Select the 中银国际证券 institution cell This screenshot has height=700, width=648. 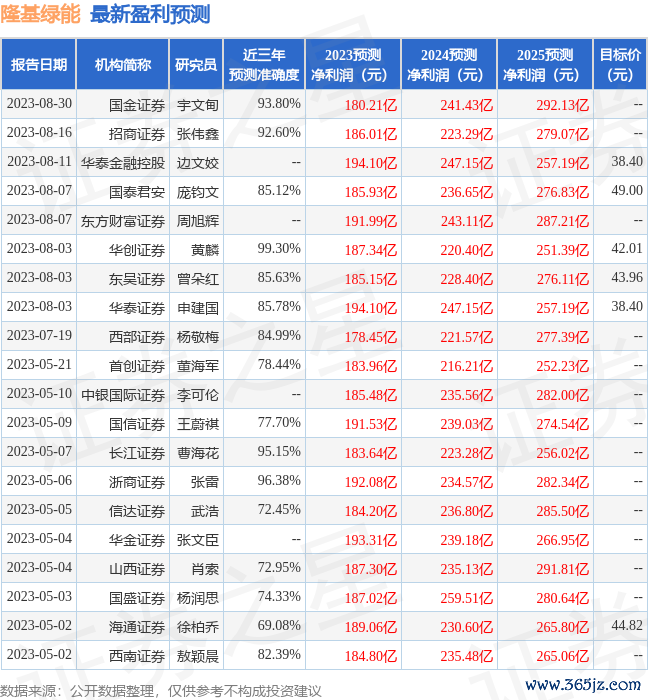tap(123, 396)
